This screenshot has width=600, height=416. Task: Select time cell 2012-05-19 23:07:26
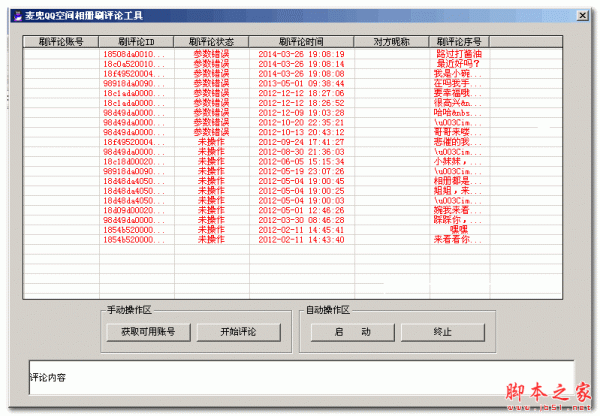(301, 171)
